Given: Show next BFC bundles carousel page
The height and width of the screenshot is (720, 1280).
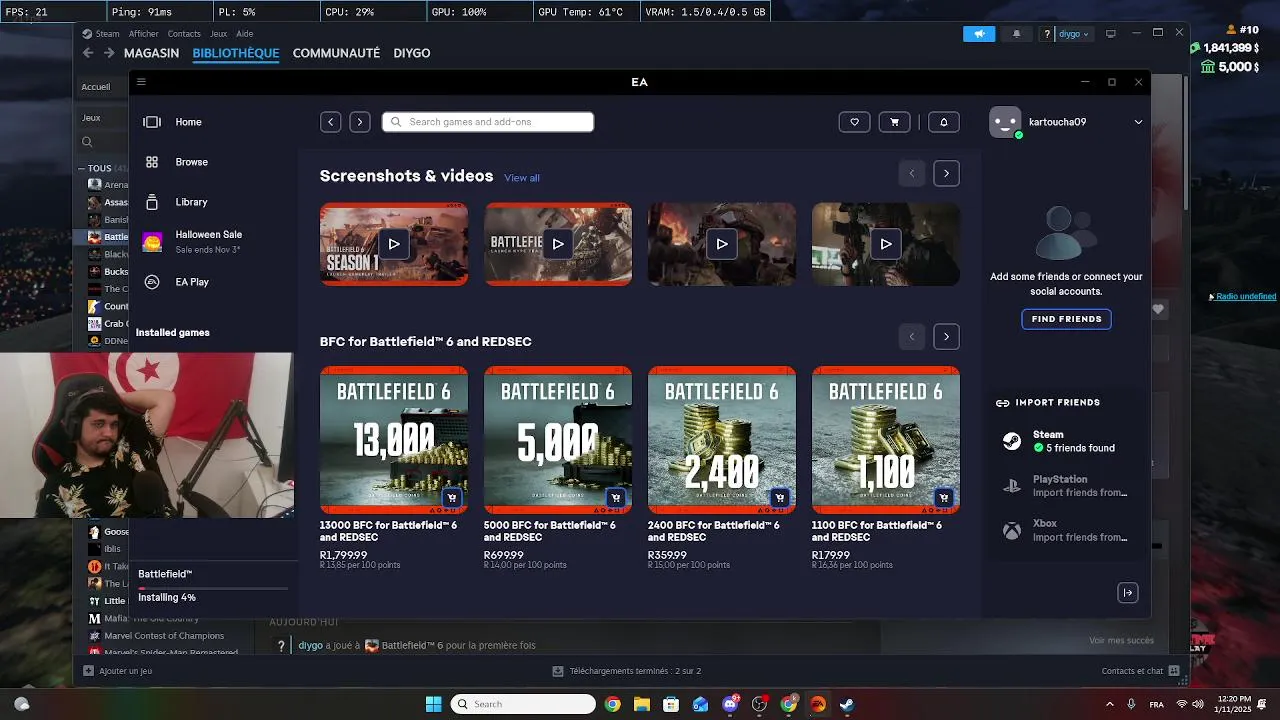Looking at the screenshot, I should click(947, 336).
